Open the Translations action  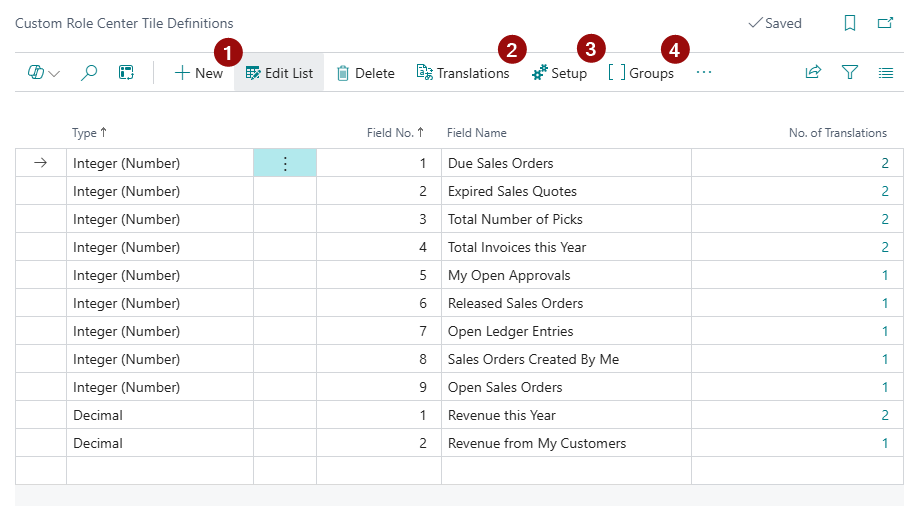pos(463,73)
